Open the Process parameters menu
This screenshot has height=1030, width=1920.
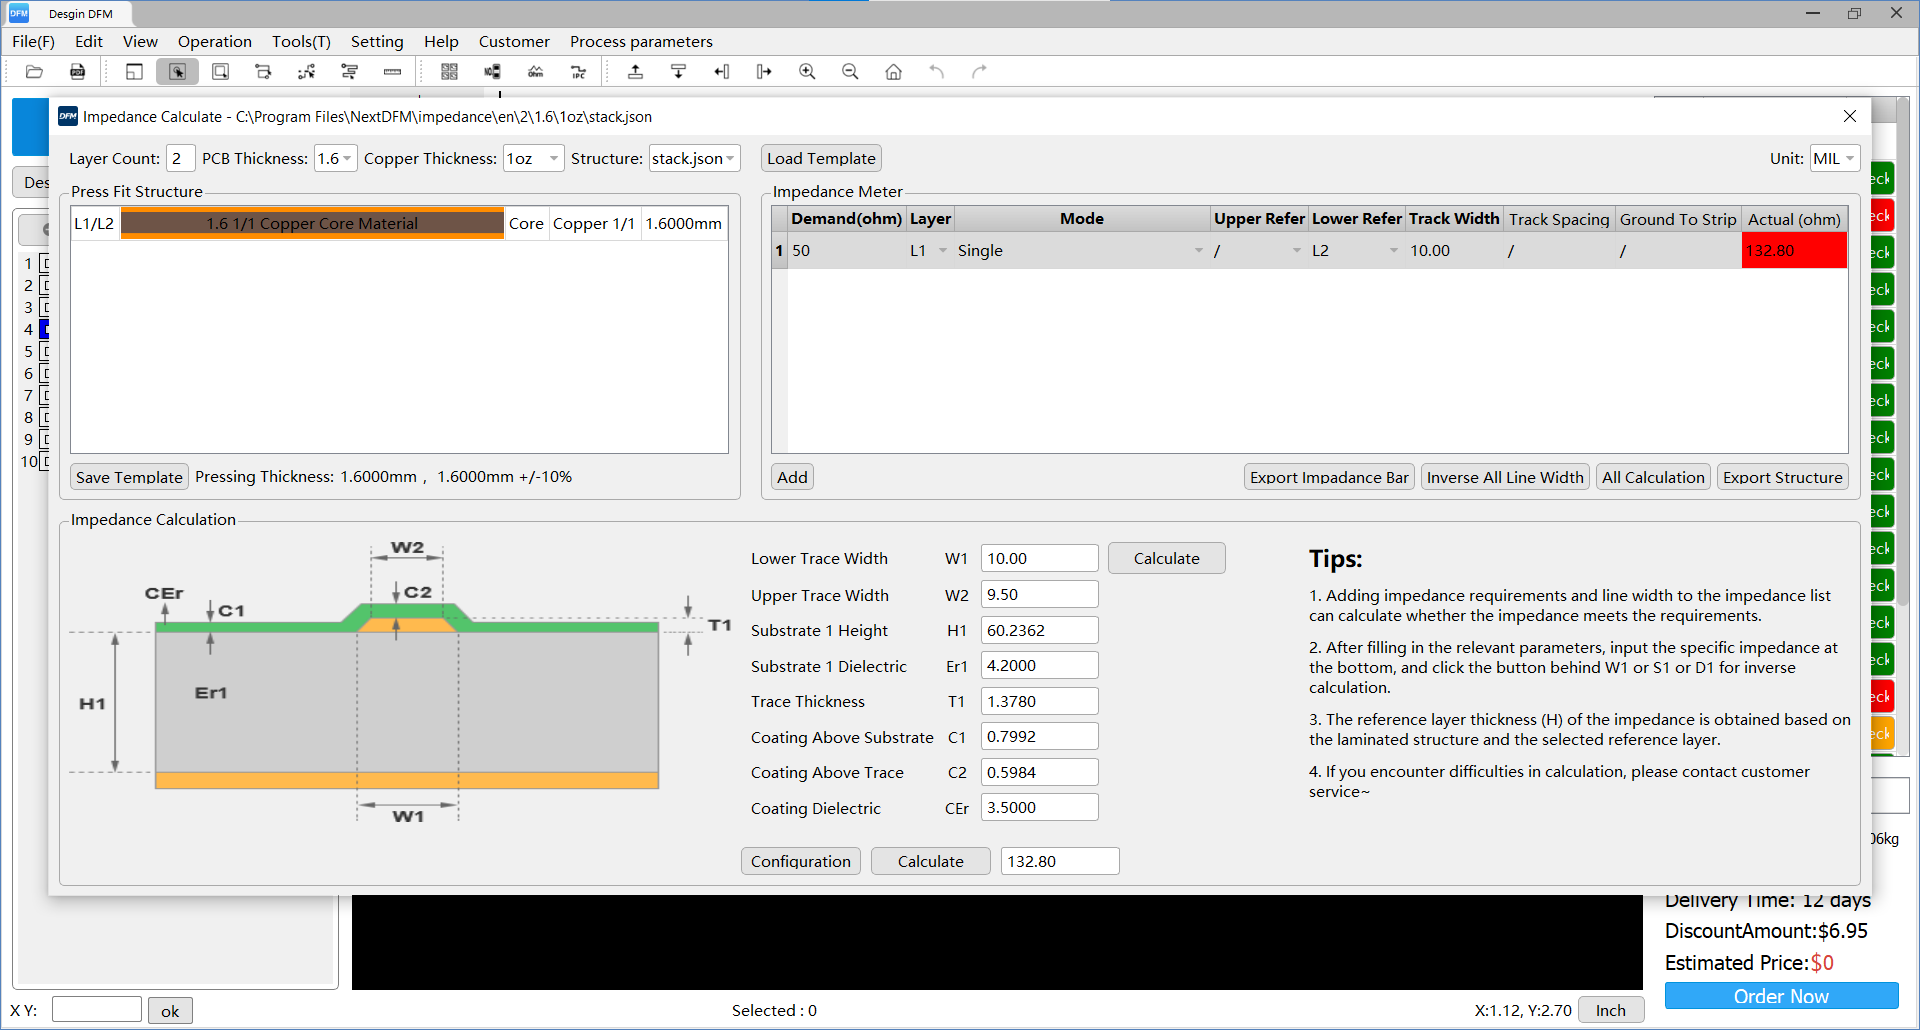(641, 41)
